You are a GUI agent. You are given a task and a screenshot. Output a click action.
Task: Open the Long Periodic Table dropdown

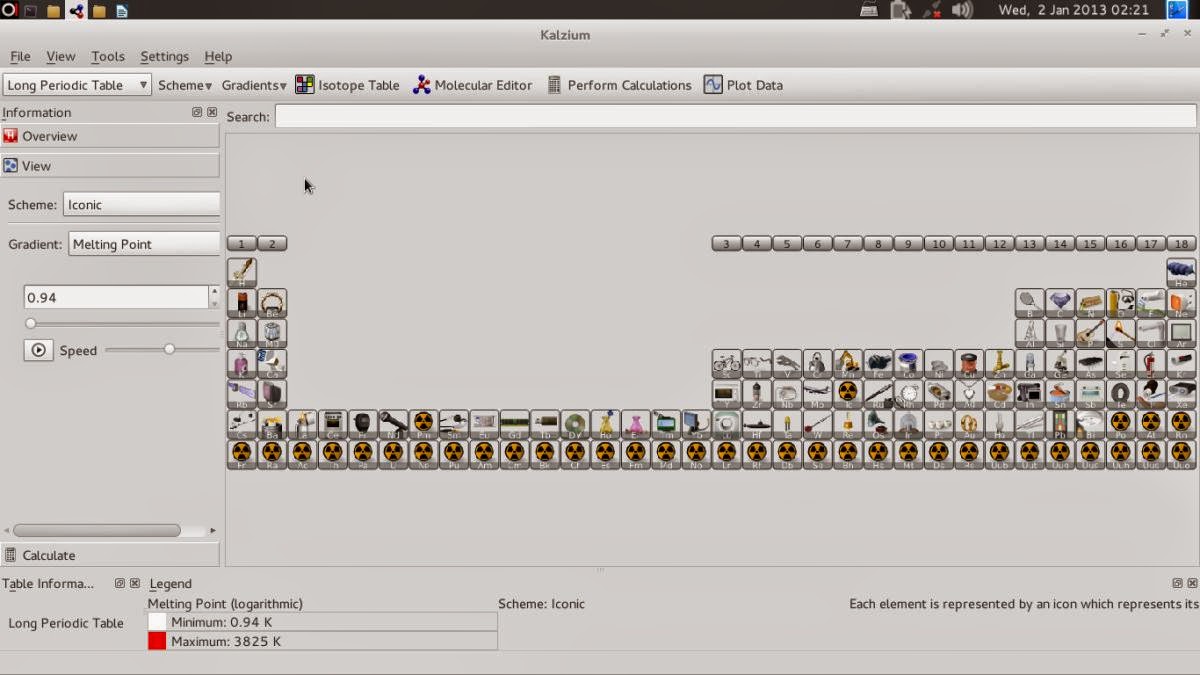pyautogui.click(x=77, y=85)
